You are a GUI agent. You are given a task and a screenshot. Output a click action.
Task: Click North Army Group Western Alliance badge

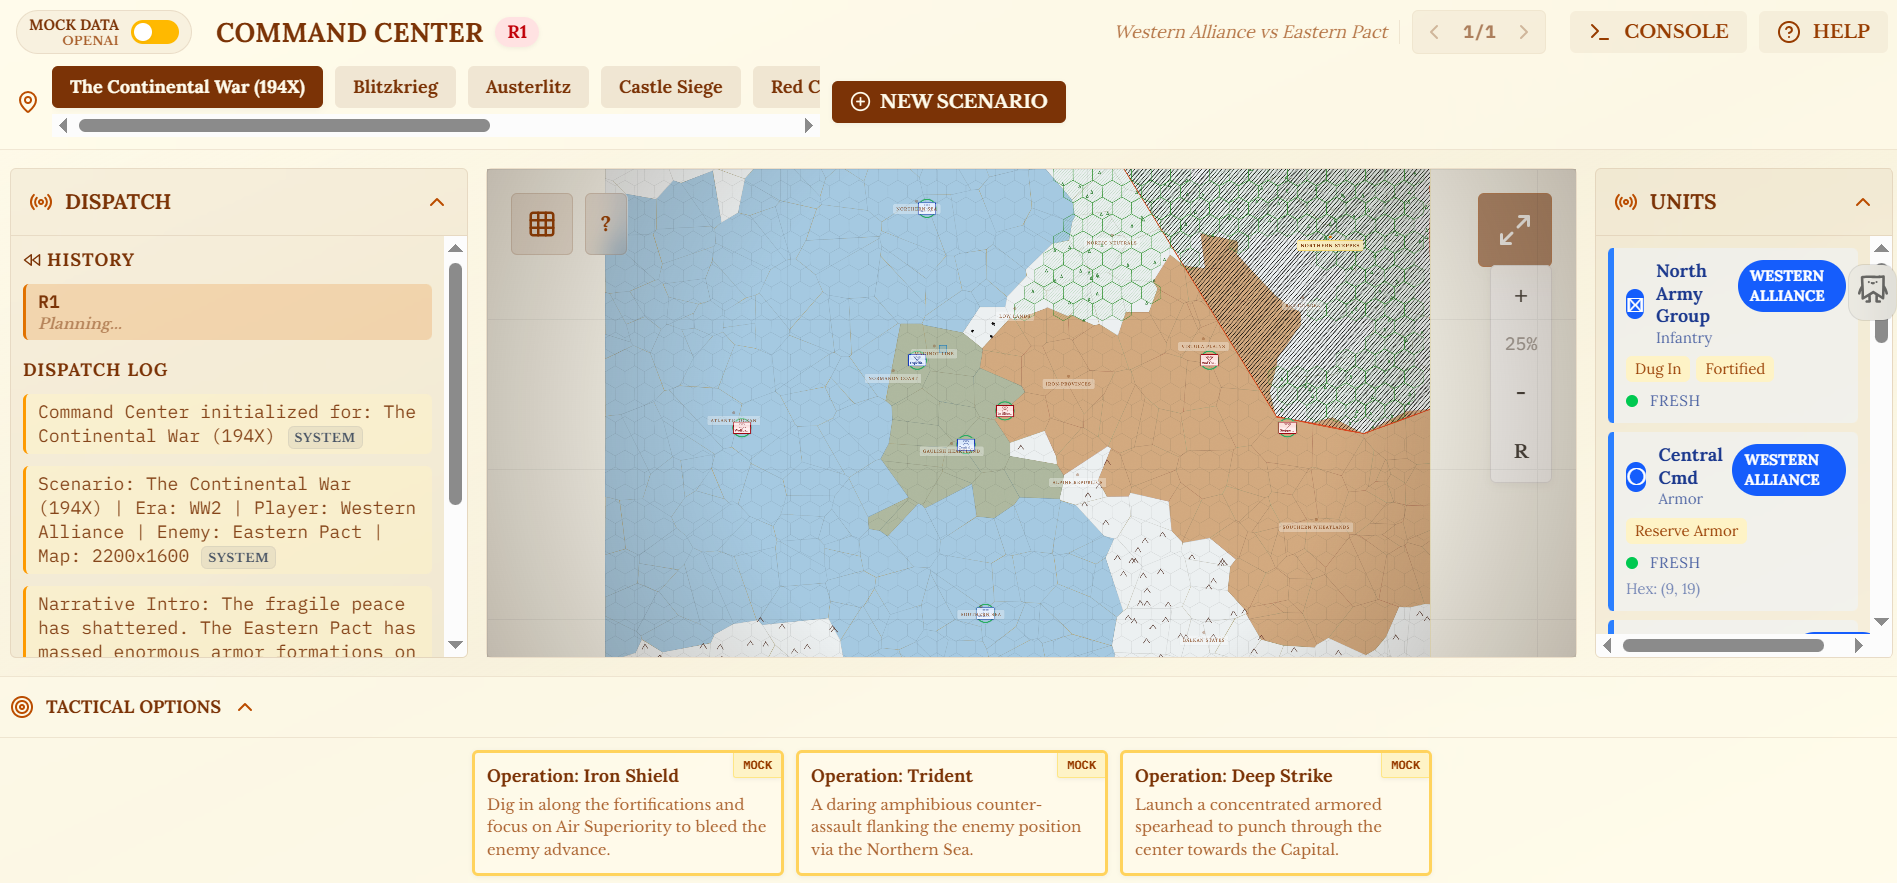pyautogui.click(x=1791, y=286)
